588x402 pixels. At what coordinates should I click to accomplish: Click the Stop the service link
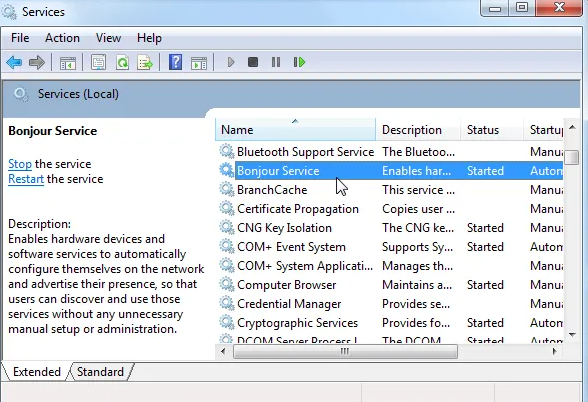point(20,164)
